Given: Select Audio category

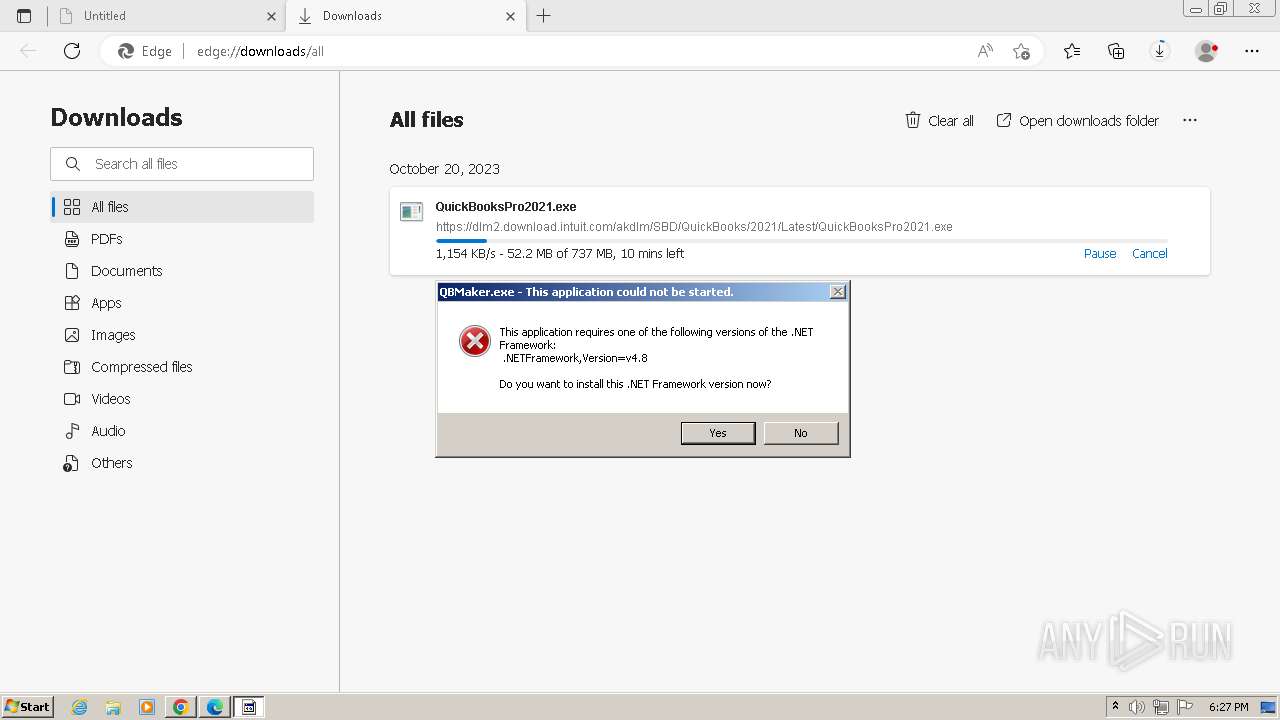Looking at the screenshot, I should point(182,431).
